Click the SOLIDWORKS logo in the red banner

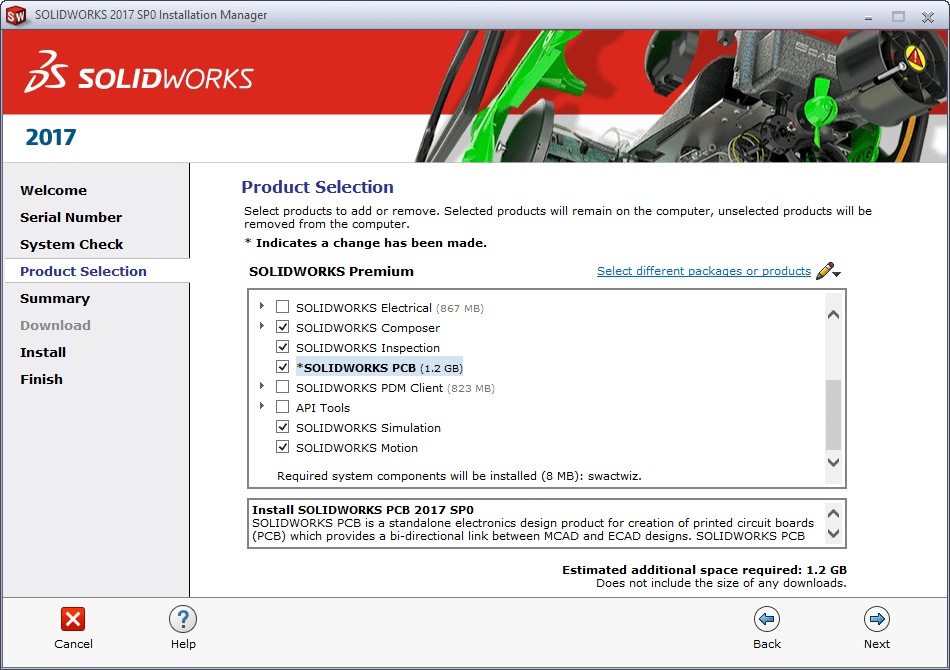click(x=139, y=77)
